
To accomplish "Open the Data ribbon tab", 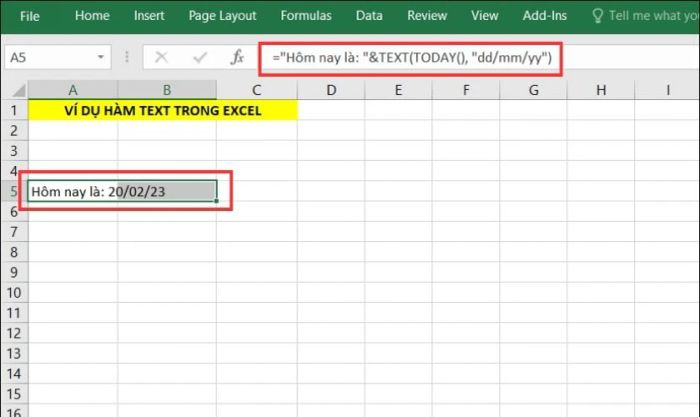I will point(369,16).
